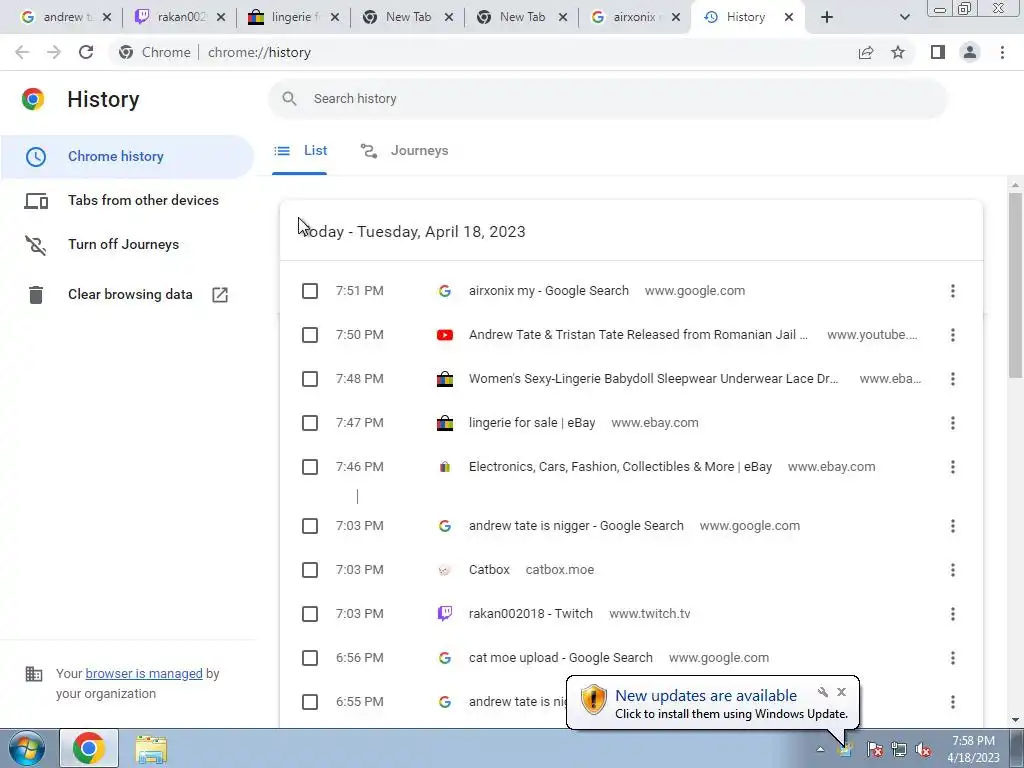Open Chrome three-dot main menu
1024x768 pixels.
[x=1002, y=52]
